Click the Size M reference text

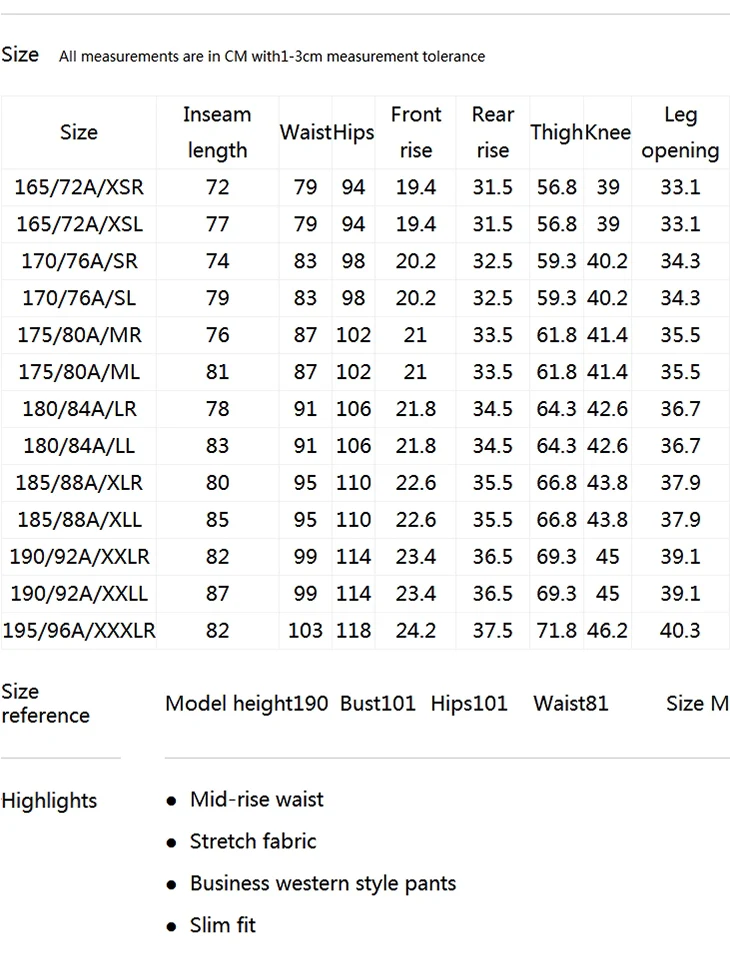tap(697, 703)
